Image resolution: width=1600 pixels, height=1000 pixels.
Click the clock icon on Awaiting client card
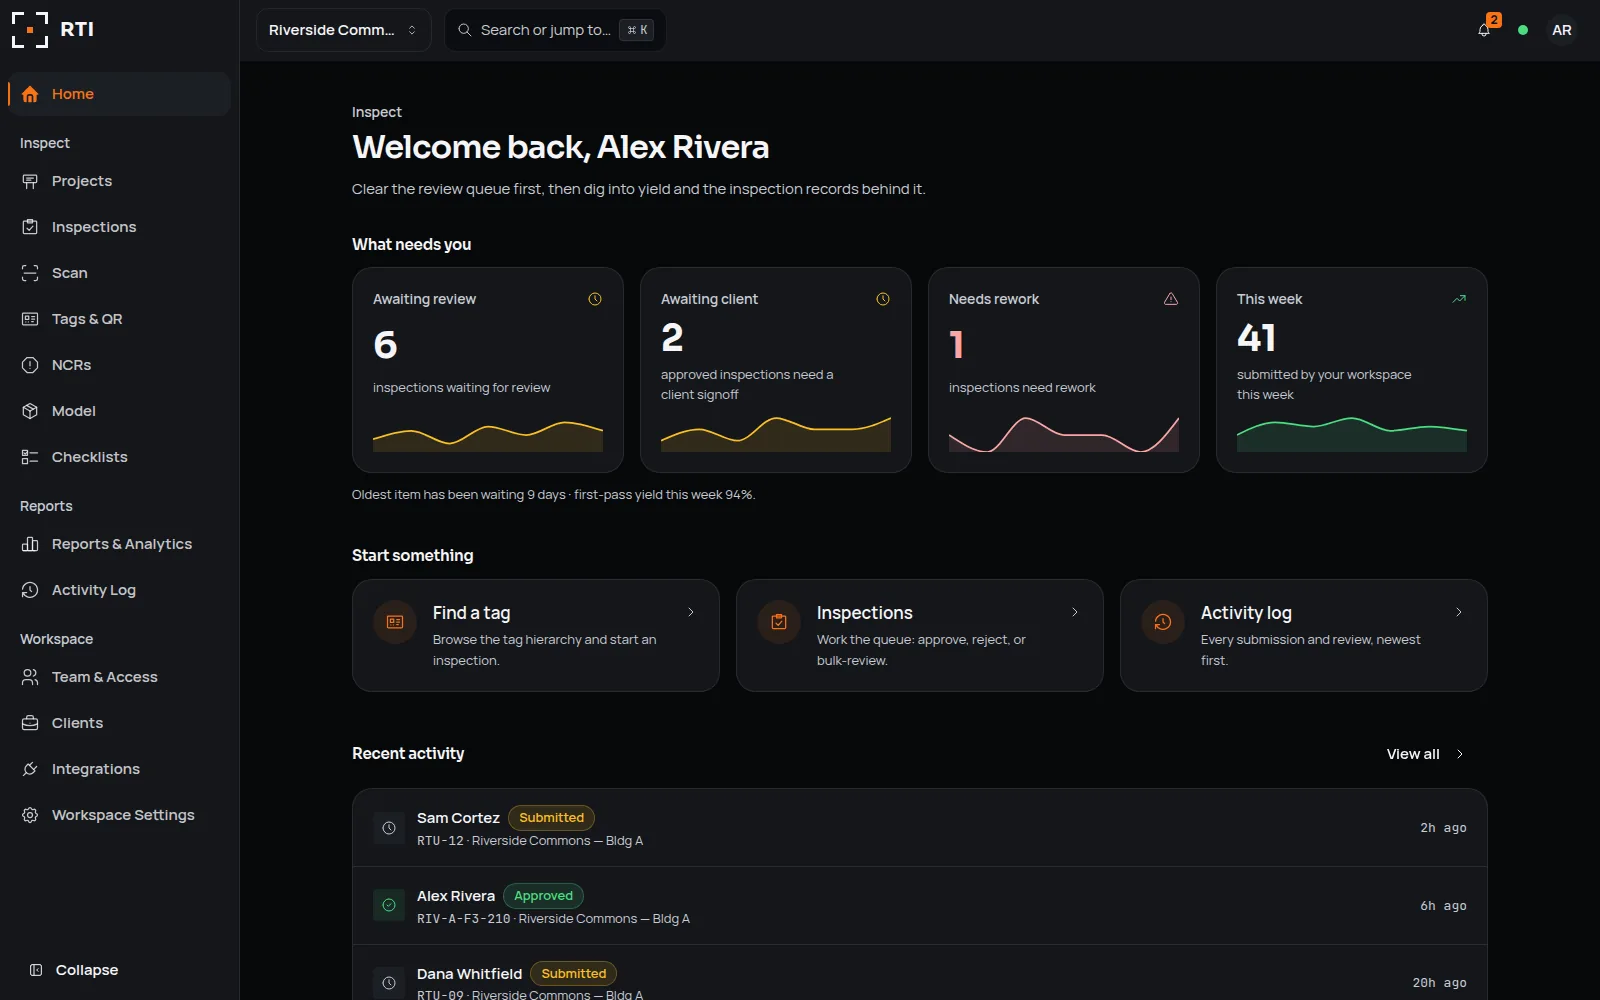point(883,299)
